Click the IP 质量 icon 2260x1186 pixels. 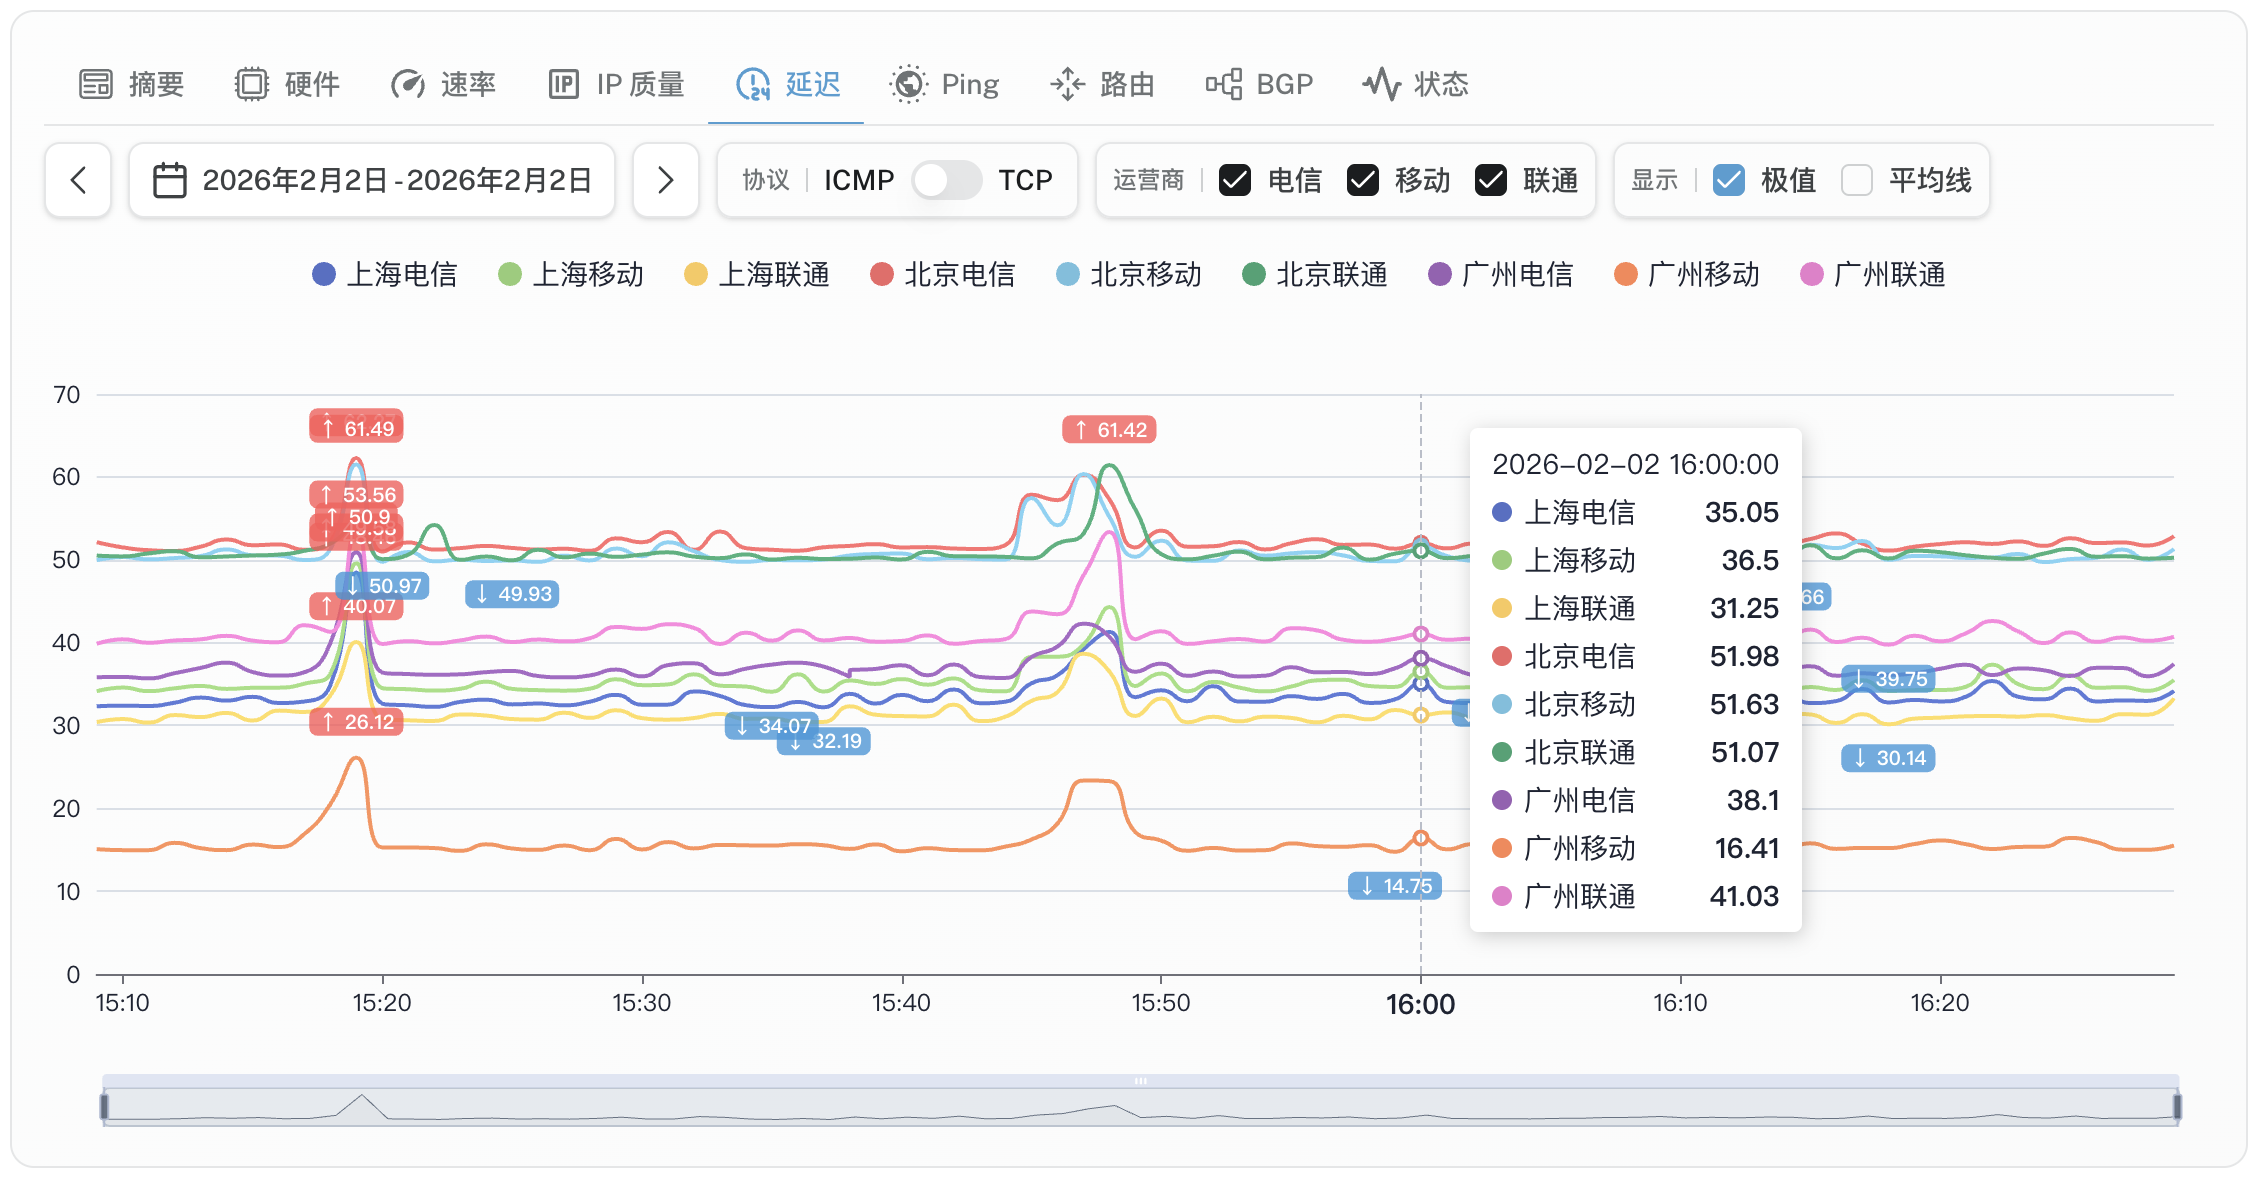(x=564, y=84)
